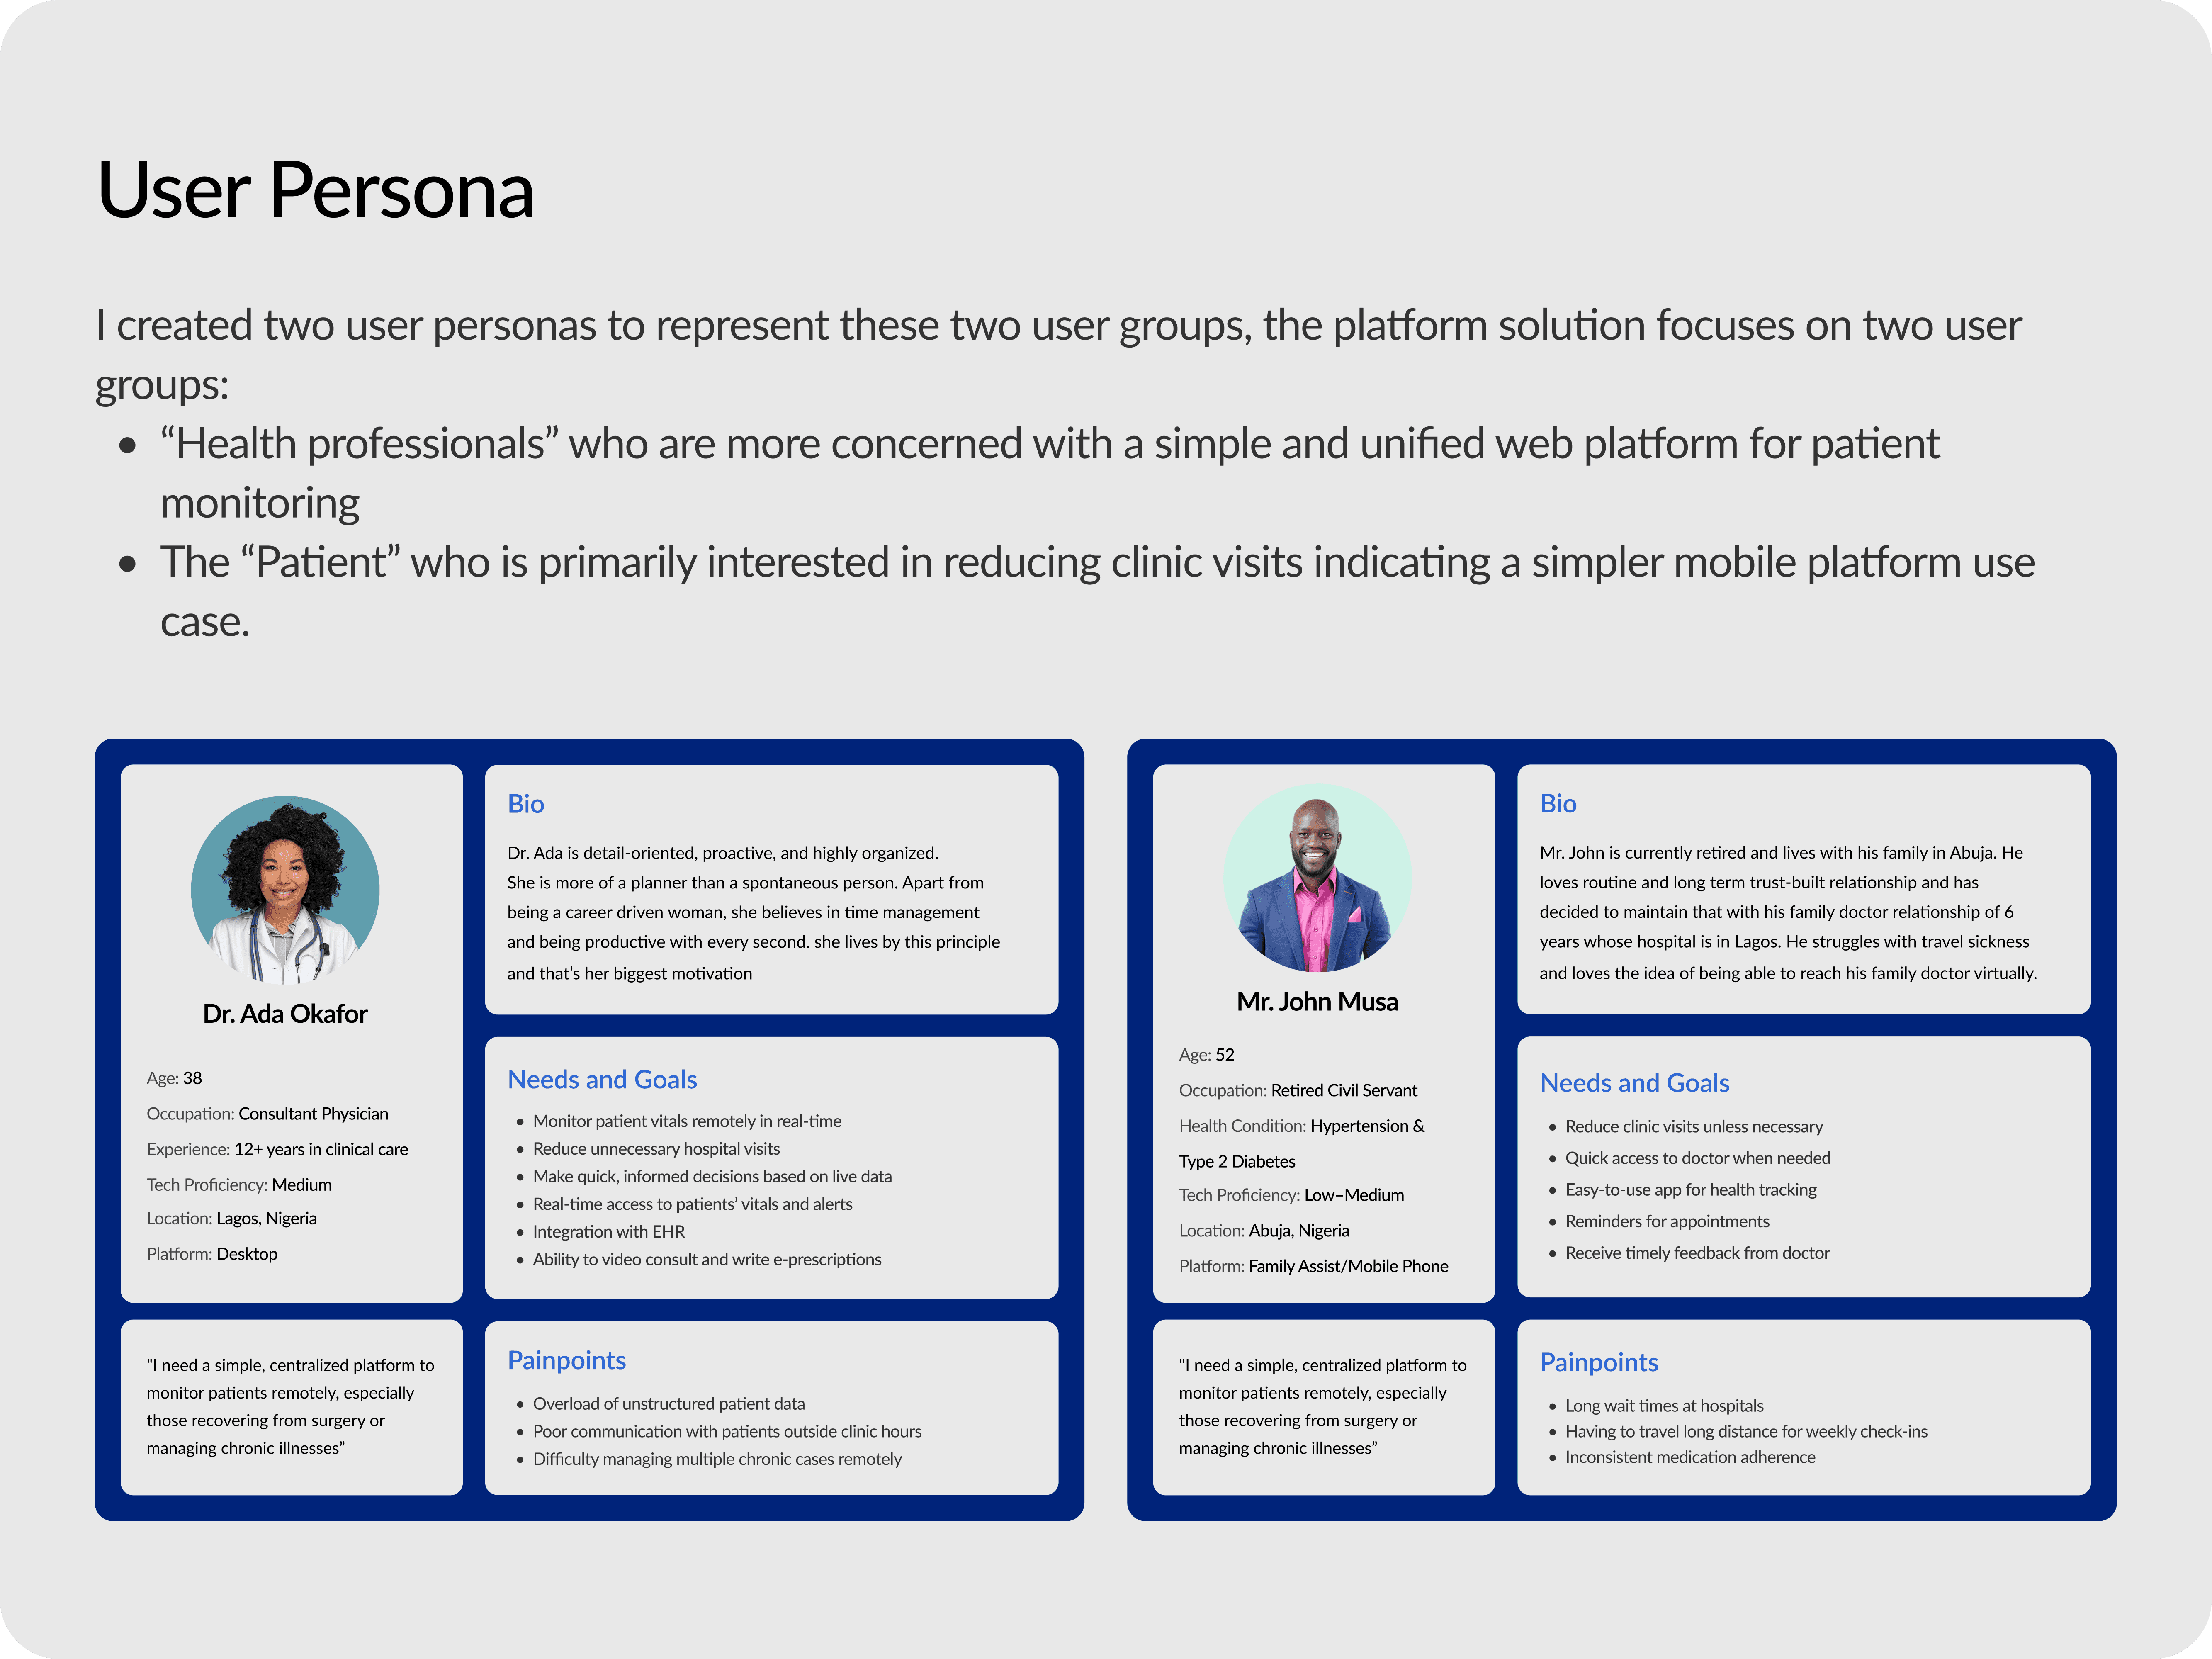Click the quote card under Dr. Ada
The height and width of the screenshot is (1659, 2212).
pyautogui.click(x=291, y=1407)
